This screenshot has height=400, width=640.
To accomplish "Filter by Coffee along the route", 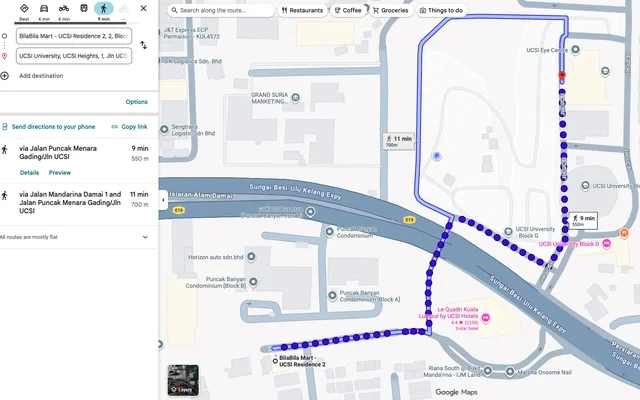I will point(348,10).
